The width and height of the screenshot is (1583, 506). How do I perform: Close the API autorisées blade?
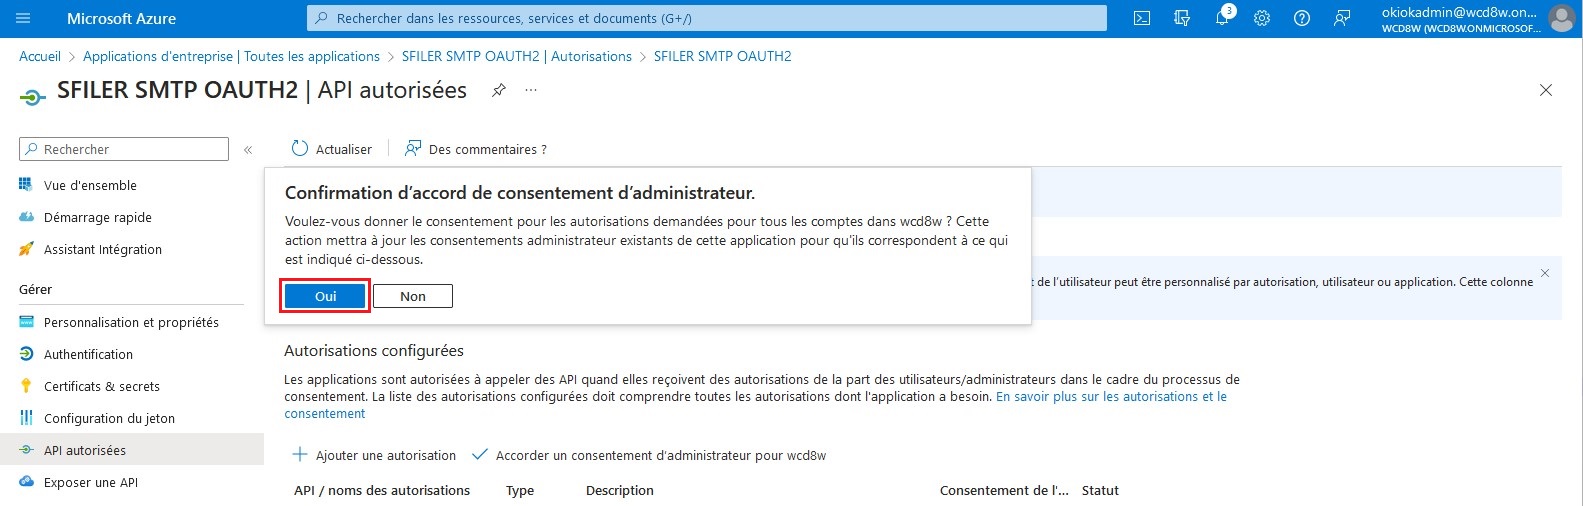point(1546,90)
